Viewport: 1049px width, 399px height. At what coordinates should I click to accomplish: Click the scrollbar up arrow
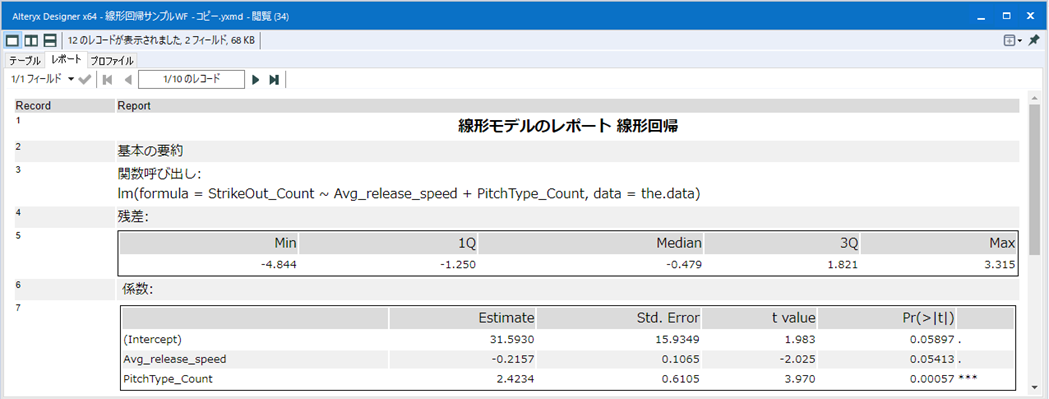pos(1035,99)
